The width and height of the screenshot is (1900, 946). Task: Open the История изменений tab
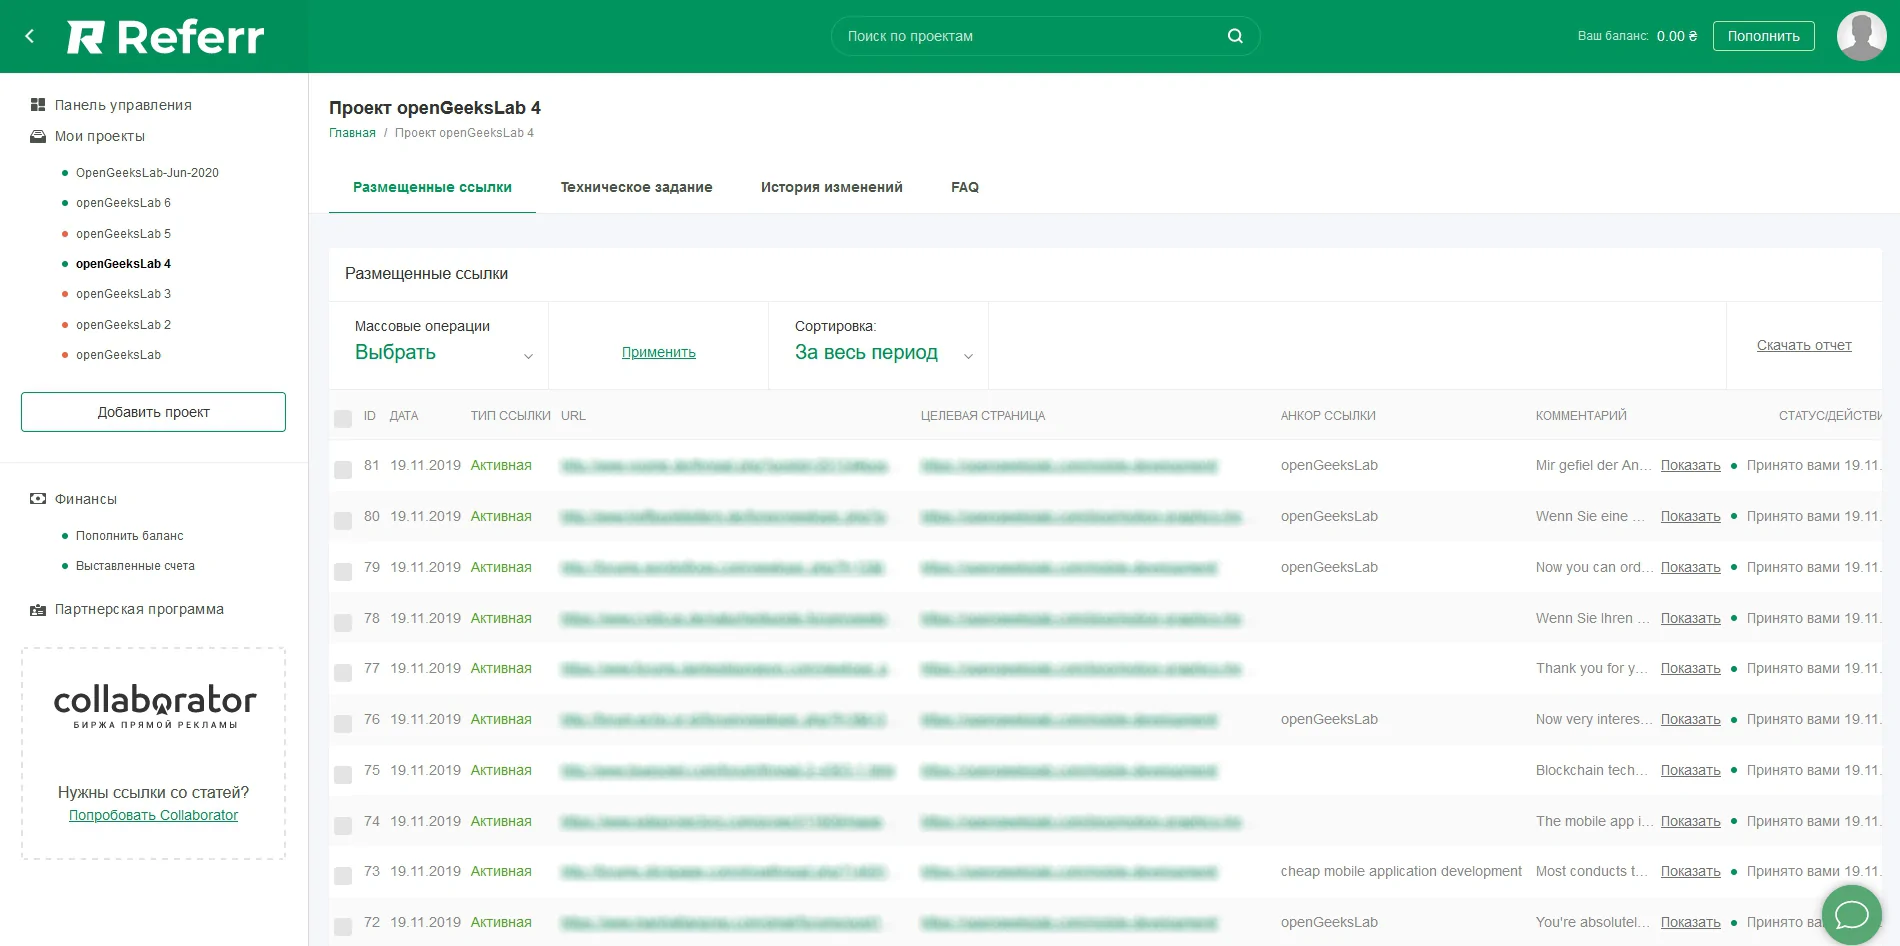tap(831, 187)
